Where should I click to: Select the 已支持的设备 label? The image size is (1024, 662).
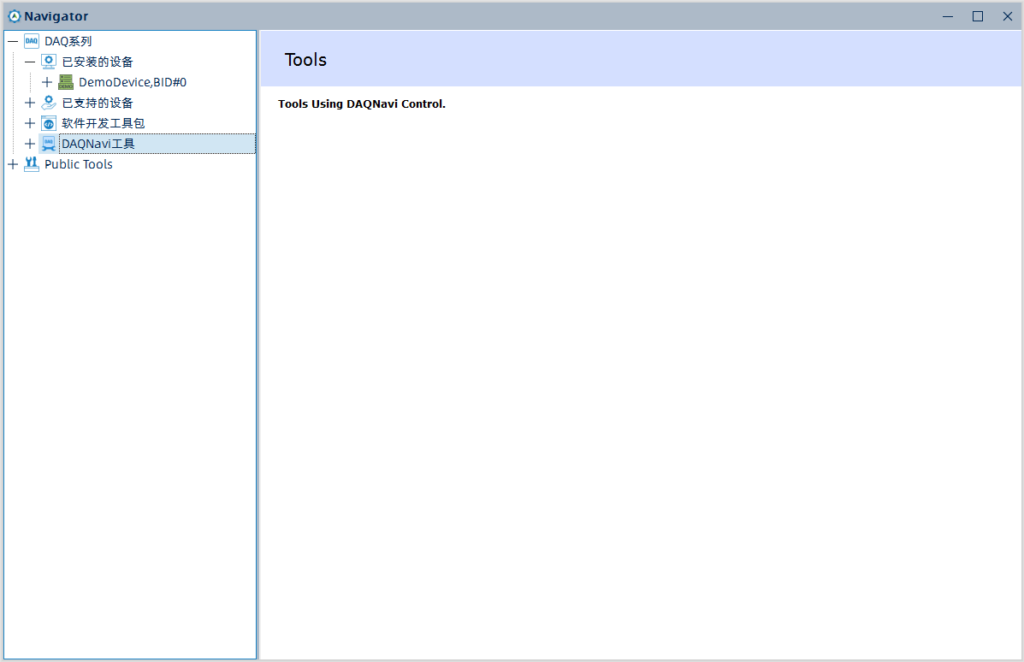point(97,102)
